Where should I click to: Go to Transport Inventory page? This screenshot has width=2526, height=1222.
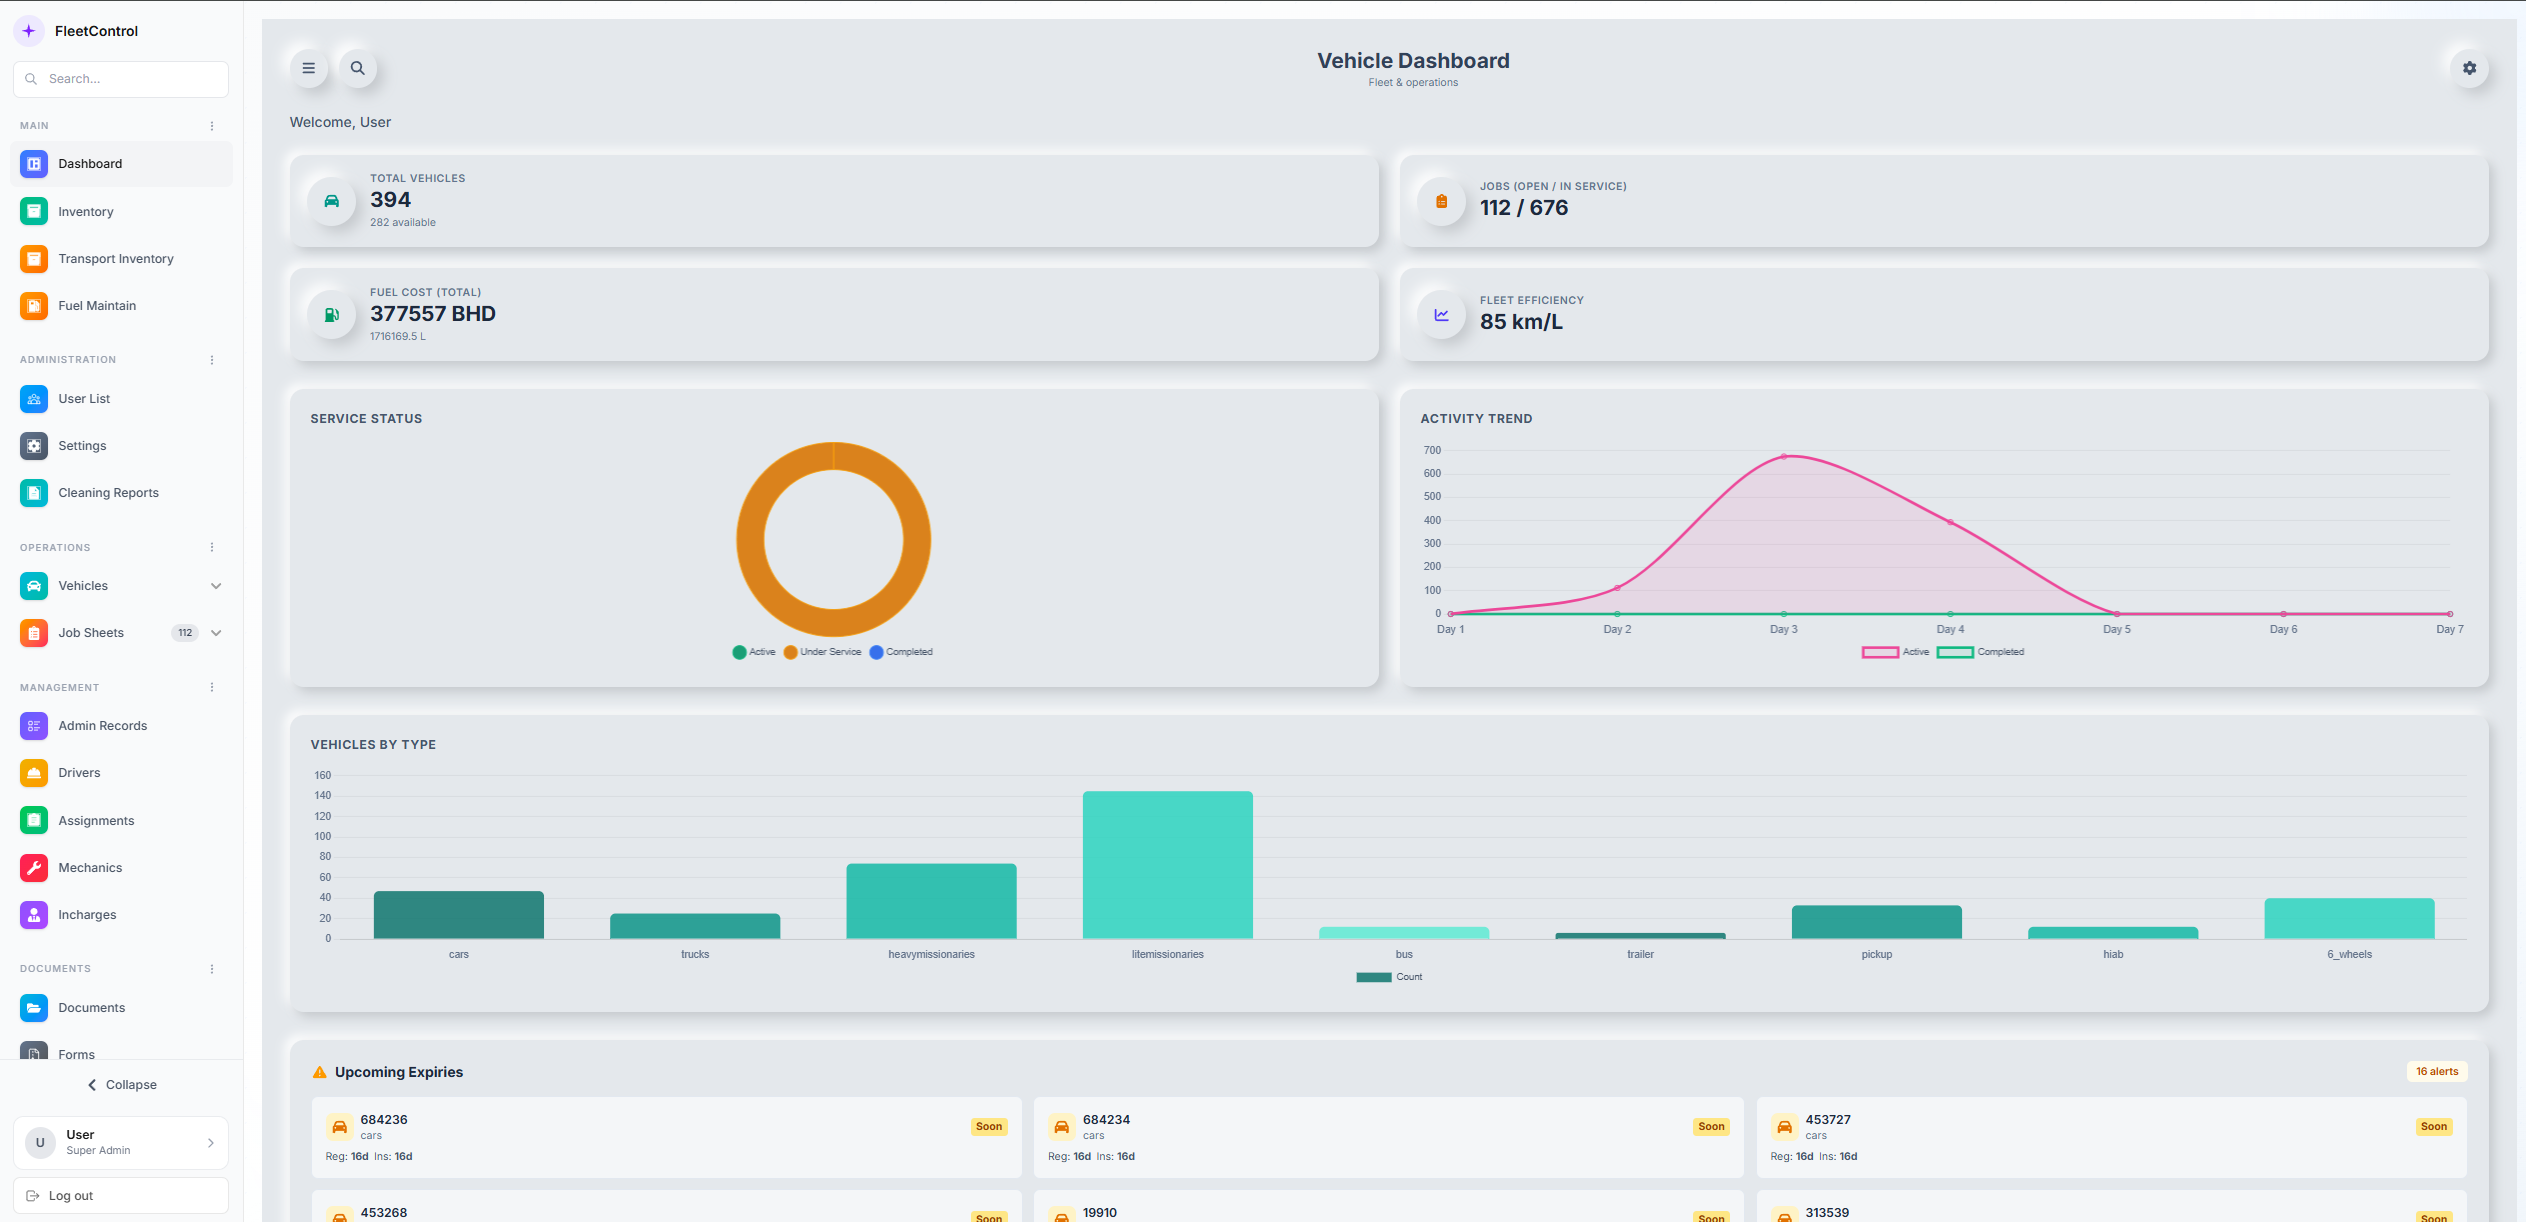tap(121, 259)
